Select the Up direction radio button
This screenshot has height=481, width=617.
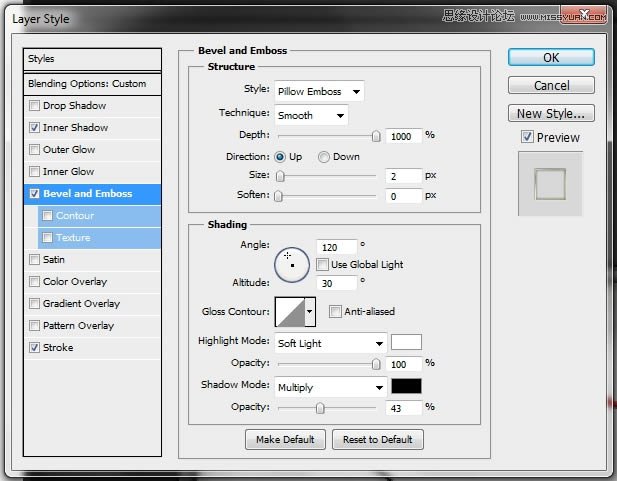(280, 157)
